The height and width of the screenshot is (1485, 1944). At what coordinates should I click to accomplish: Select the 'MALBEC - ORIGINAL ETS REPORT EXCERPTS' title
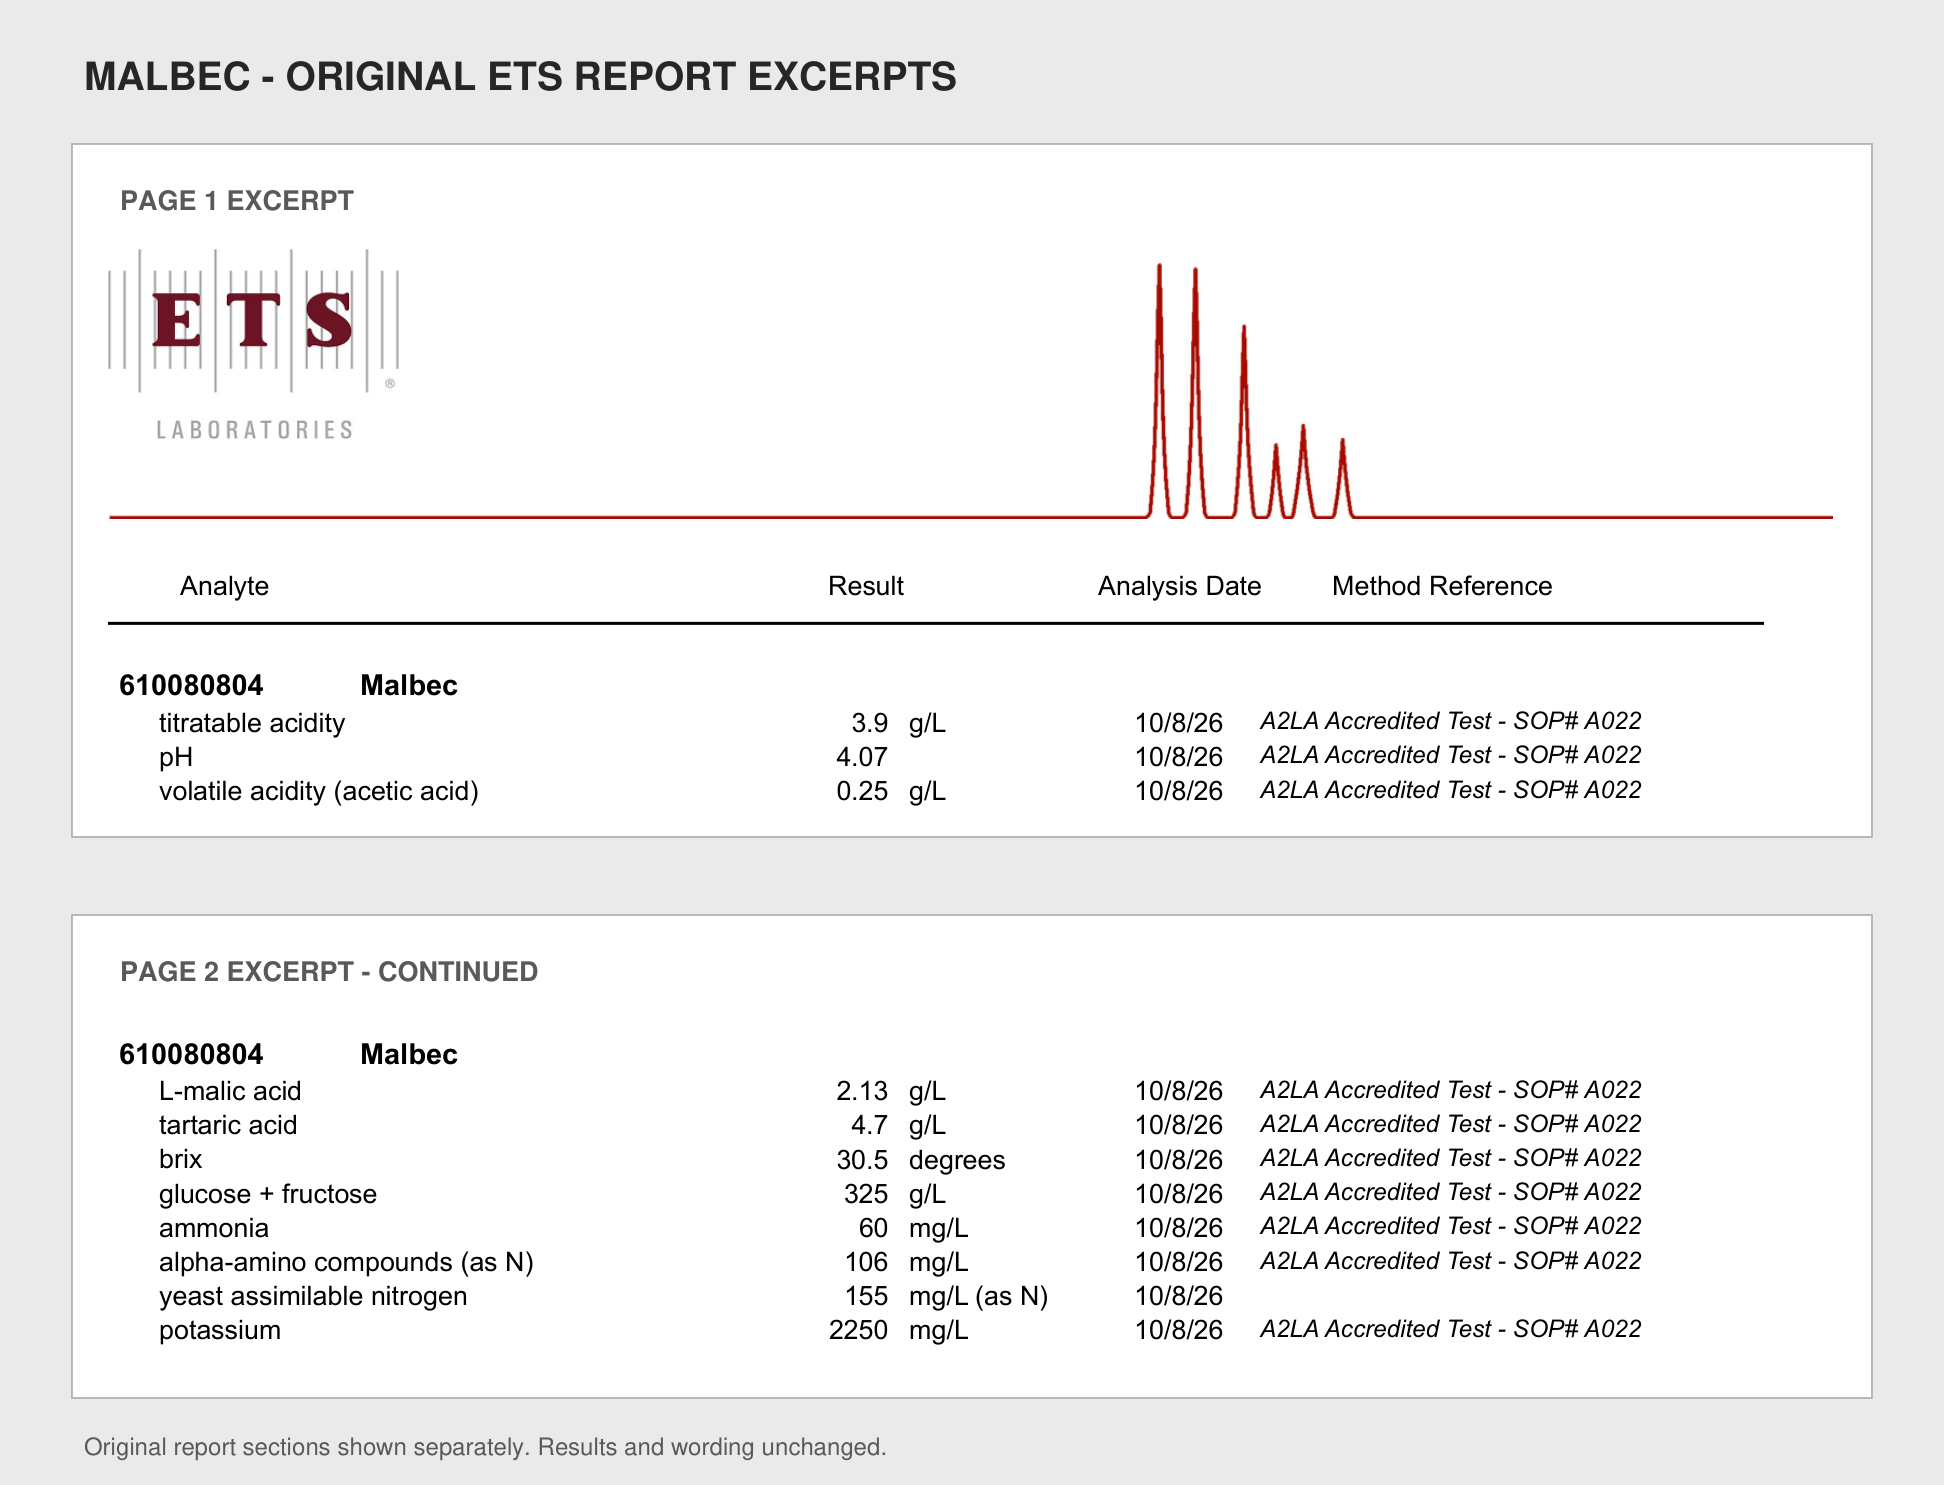520,77
